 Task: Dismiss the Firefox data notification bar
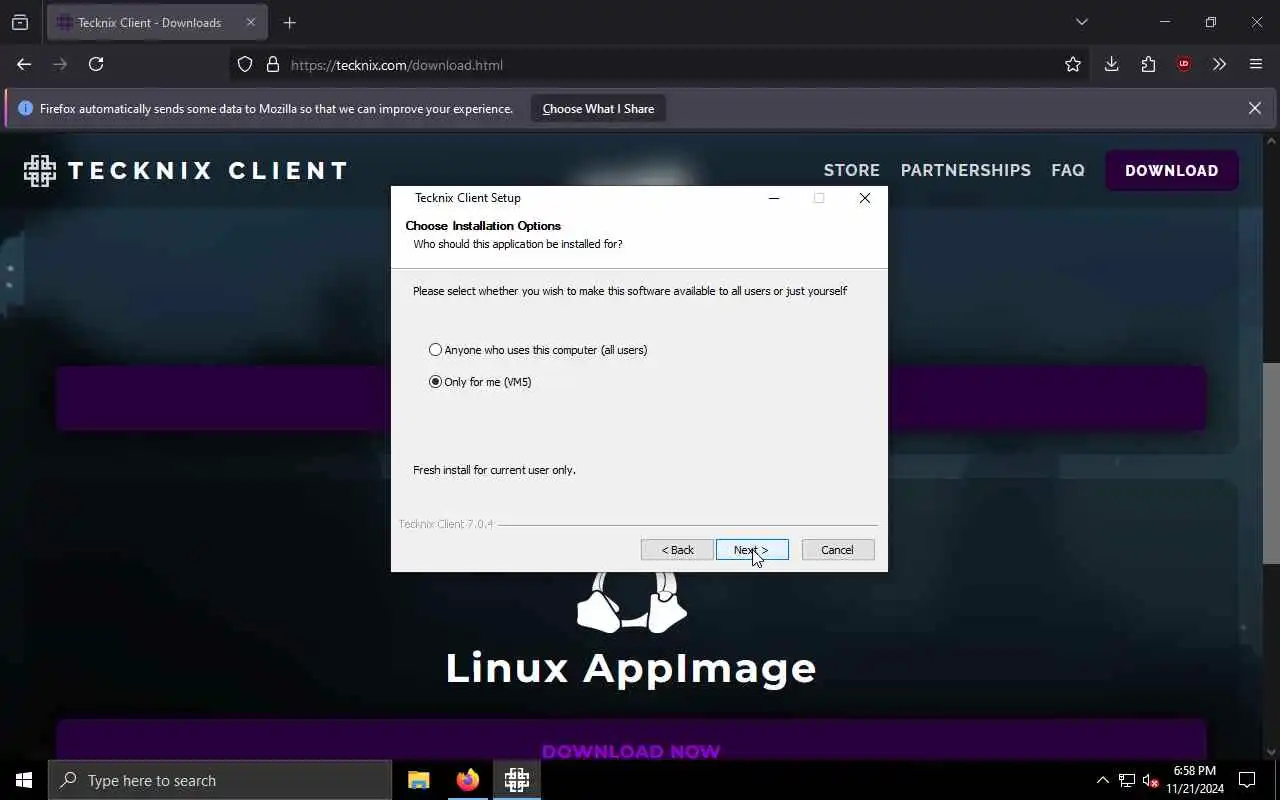click(x=1255, y=108)
